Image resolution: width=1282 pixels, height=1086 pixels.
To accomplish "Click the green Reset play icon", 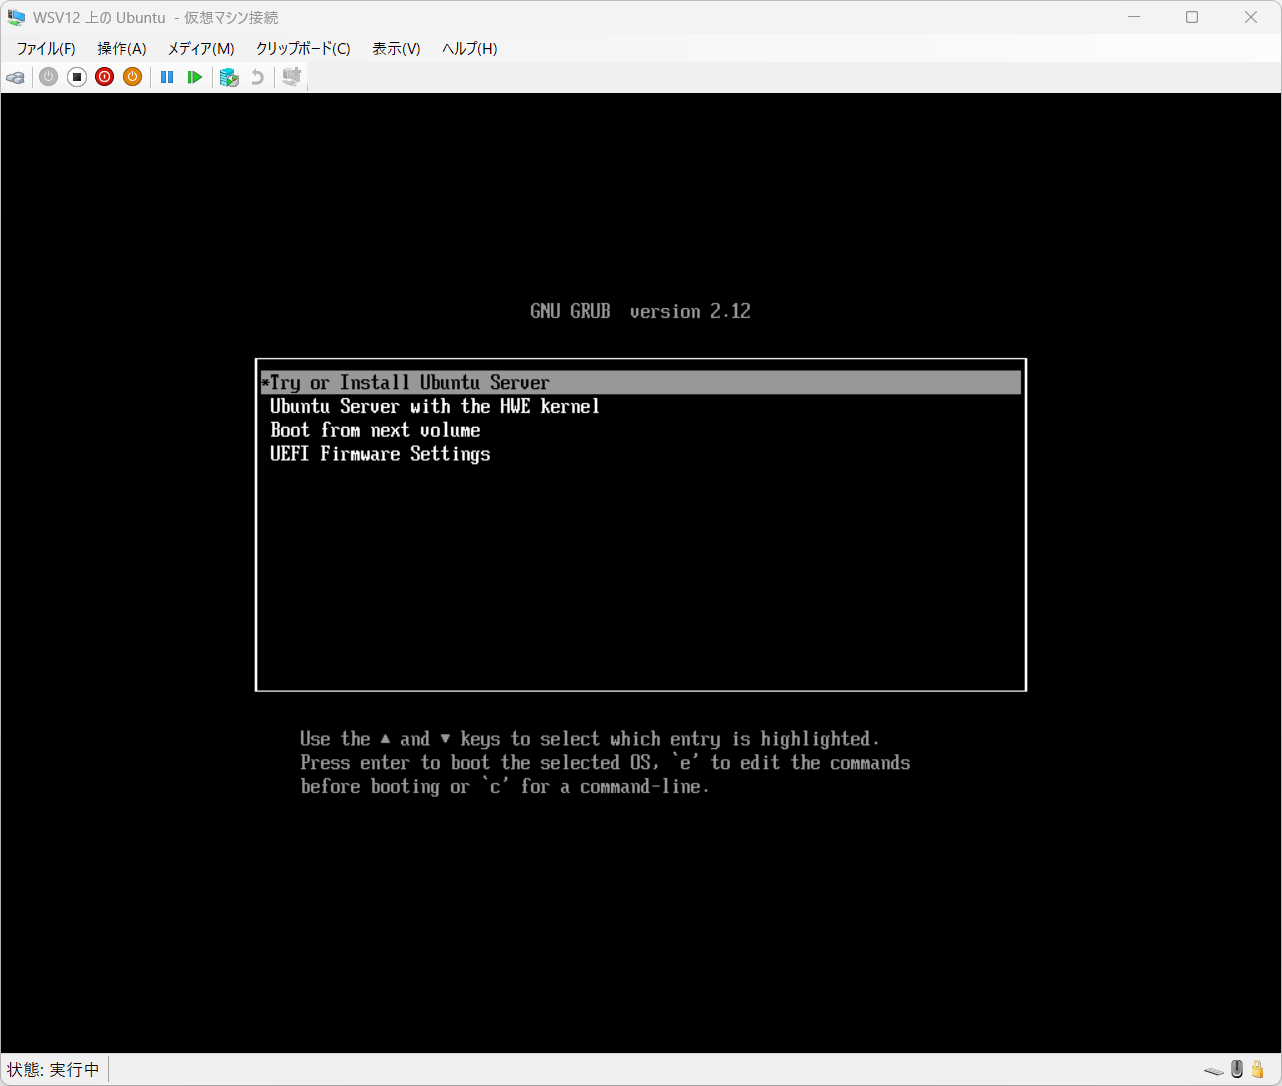I will point(195,77).
